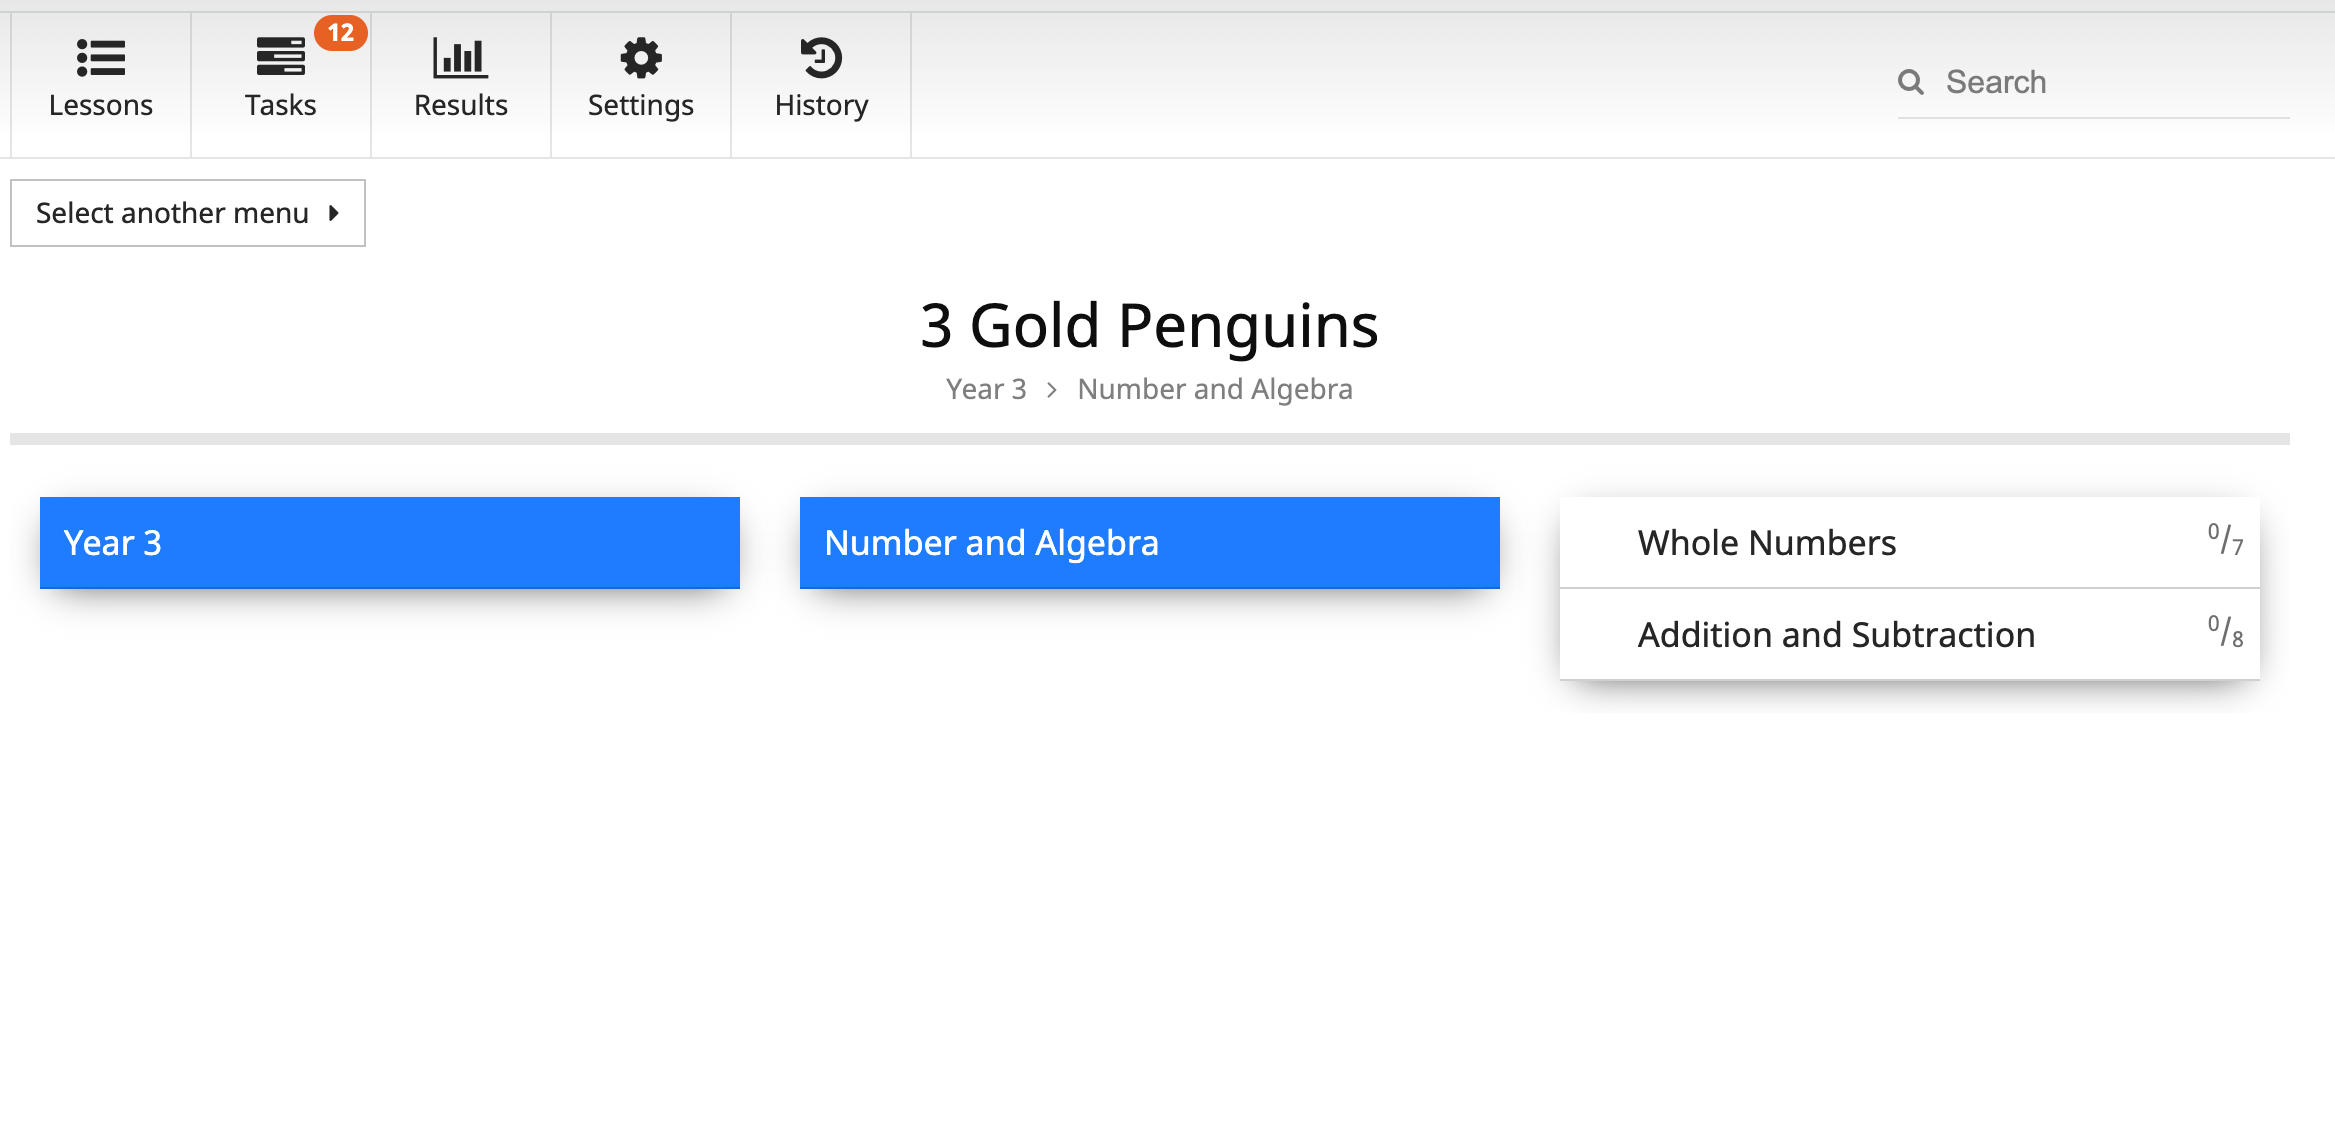This screenshot has width=2335, height=1140.
Task: Open the Tasks stack icon
Action: click(x=280, y=58)
